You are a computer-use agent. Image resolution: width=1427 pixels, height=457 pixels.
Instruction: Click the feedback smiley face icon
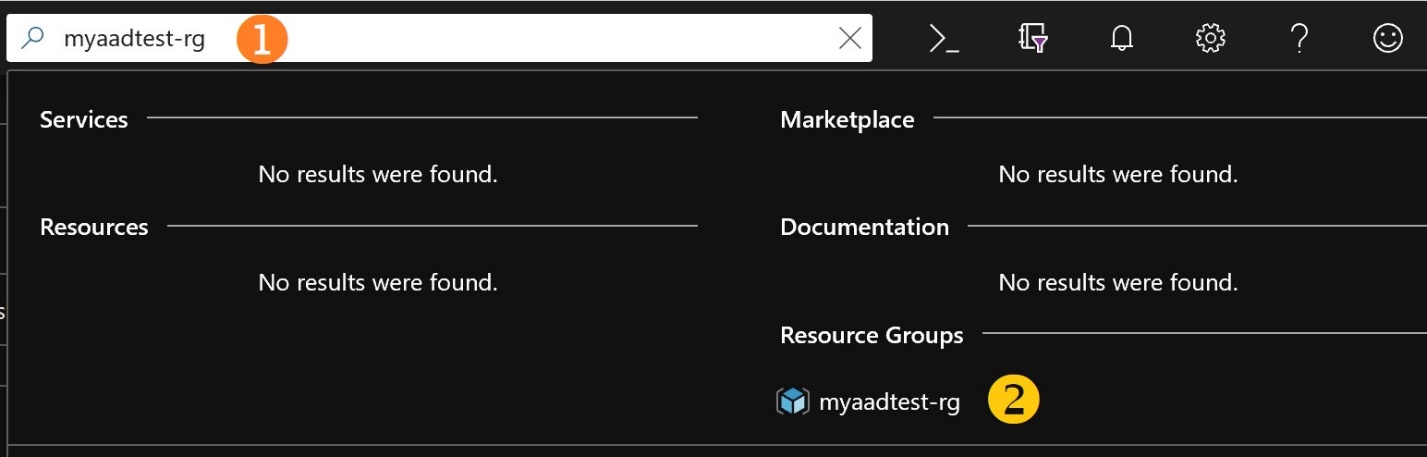1387,38
